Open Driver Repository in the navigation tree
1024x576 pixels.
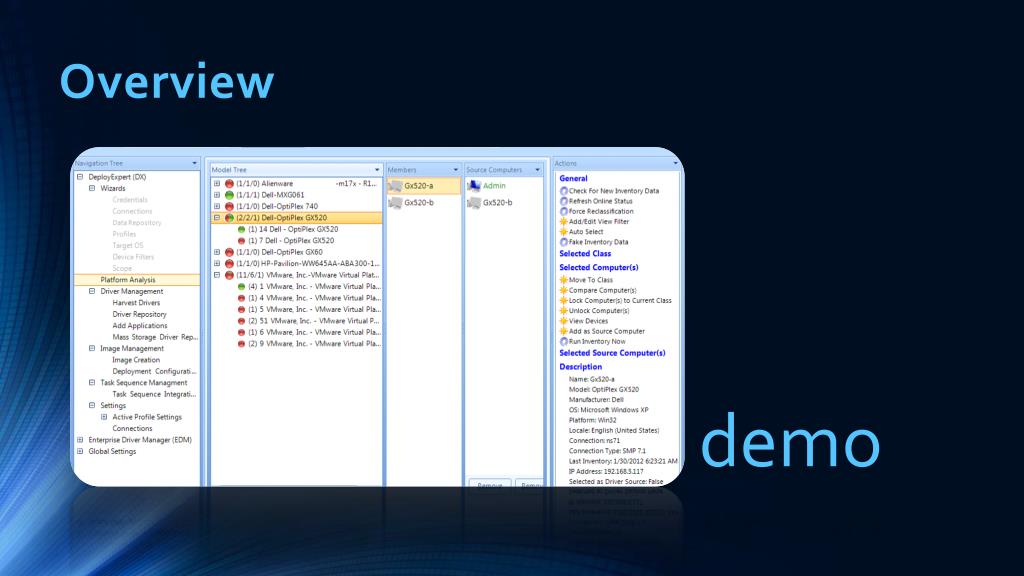click(x=139, y=314)
